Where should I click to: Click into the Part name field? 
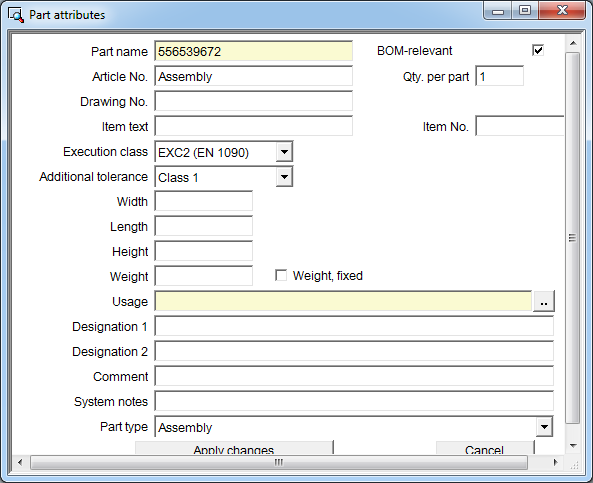point(253,51)
